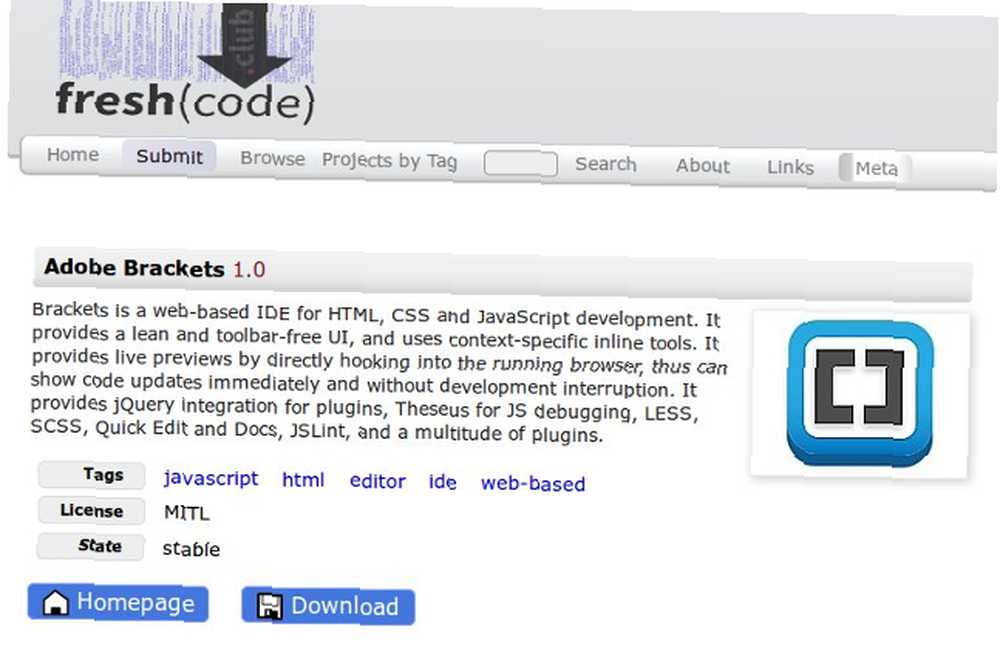Click the Brackets description paragraph

pos(379,373)
